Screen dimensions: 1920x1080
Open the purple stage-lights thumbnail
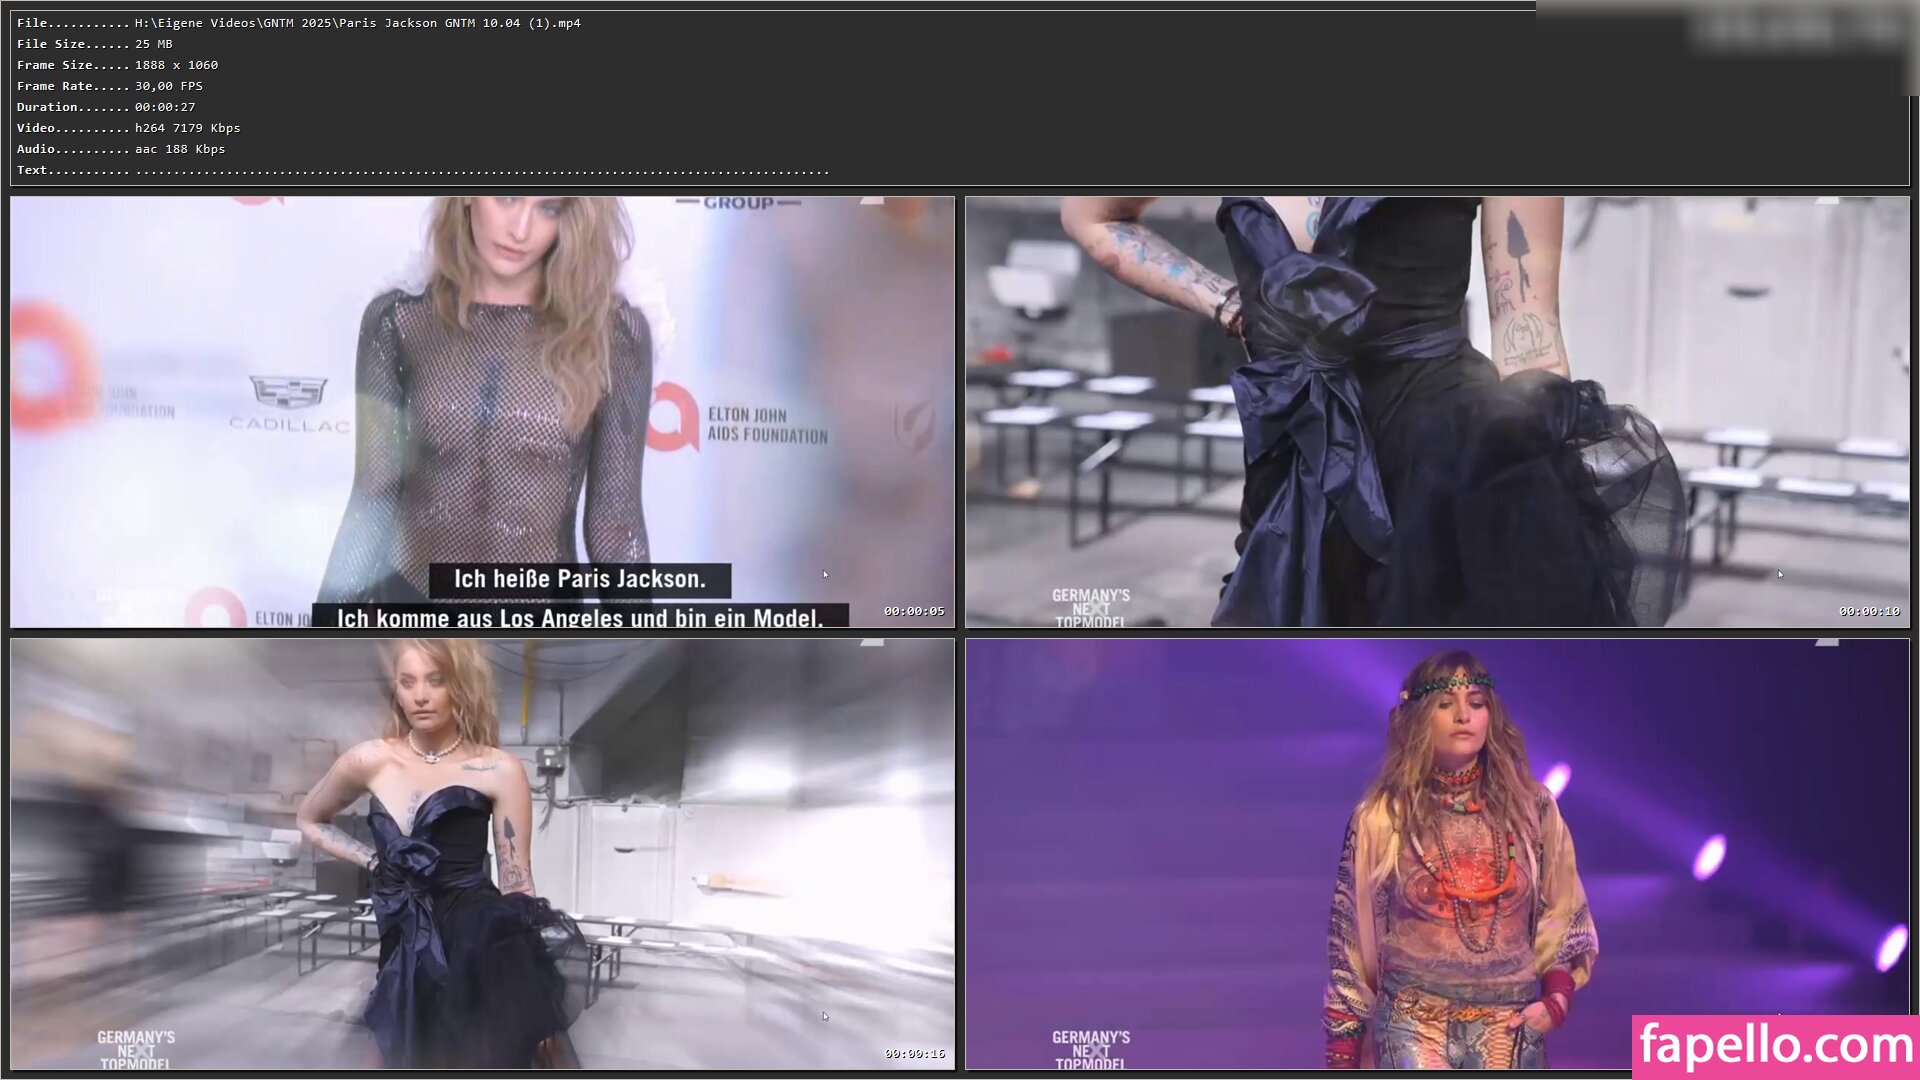point(1437,853)
